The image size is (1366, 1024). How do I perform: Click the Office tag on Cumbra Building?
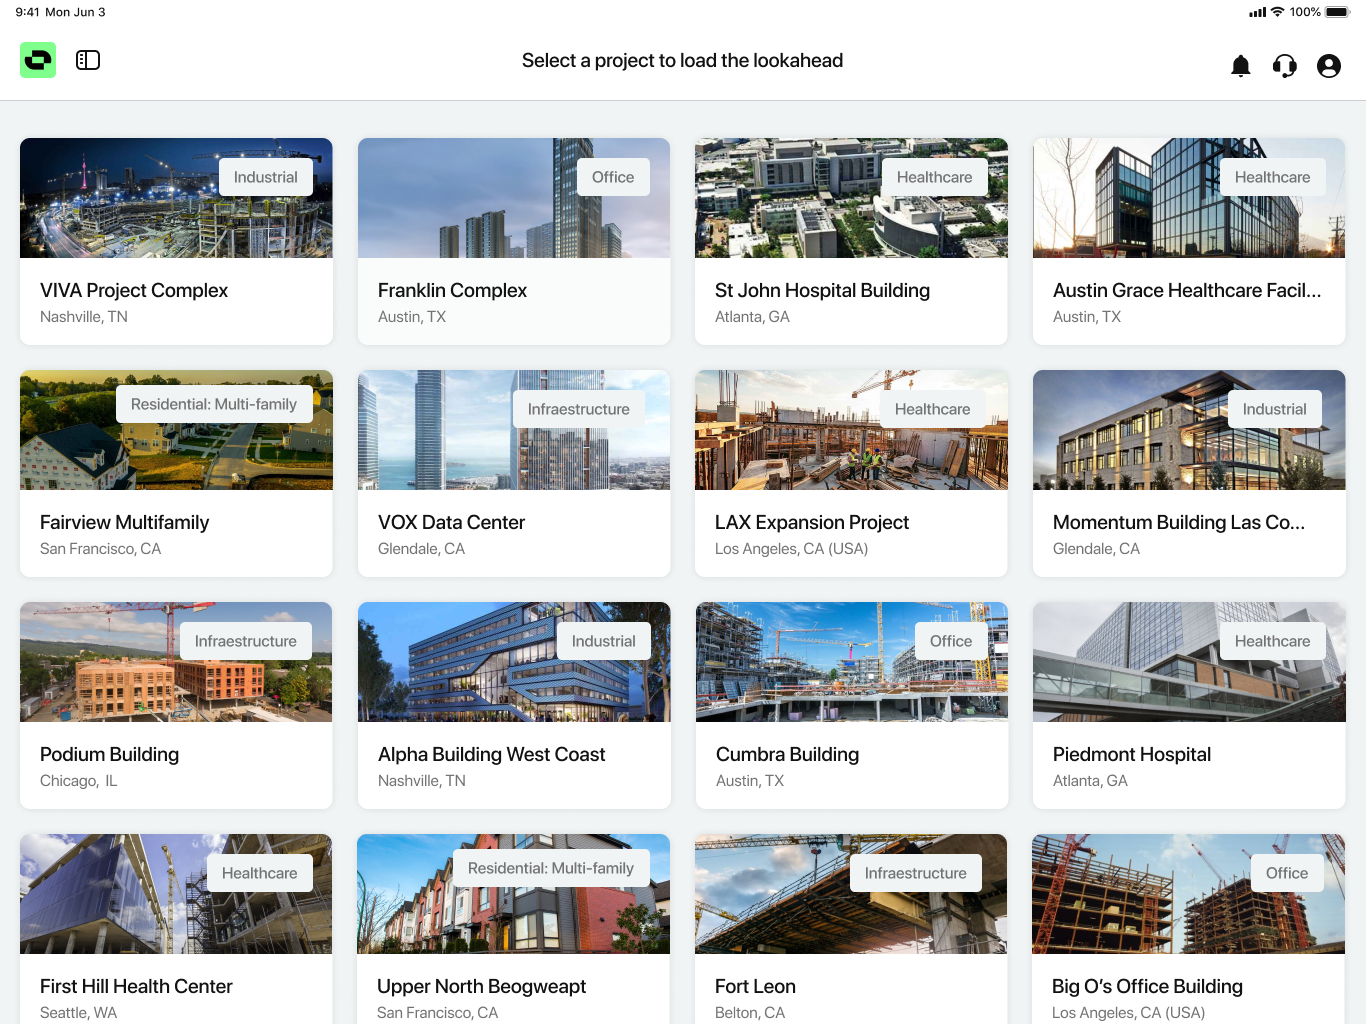(x=951, y=641)
